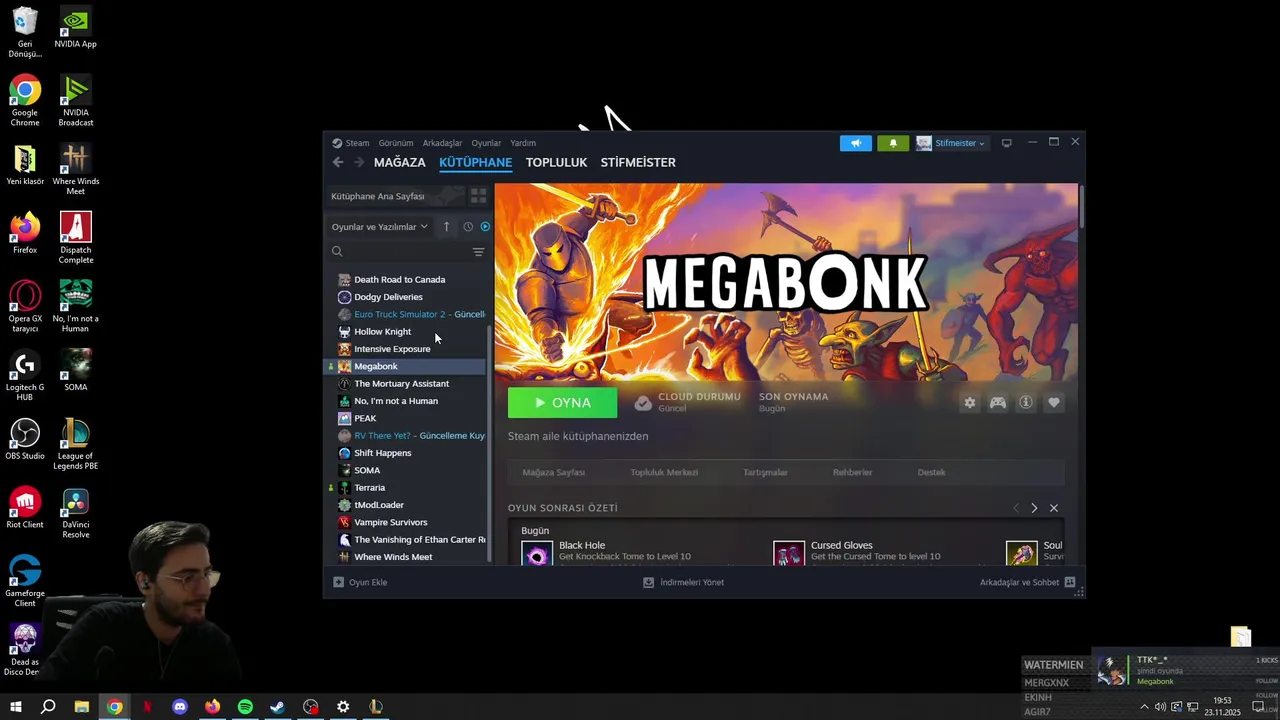Click the main content scrollbar

pyautogui.click(x=1081, y=205)
